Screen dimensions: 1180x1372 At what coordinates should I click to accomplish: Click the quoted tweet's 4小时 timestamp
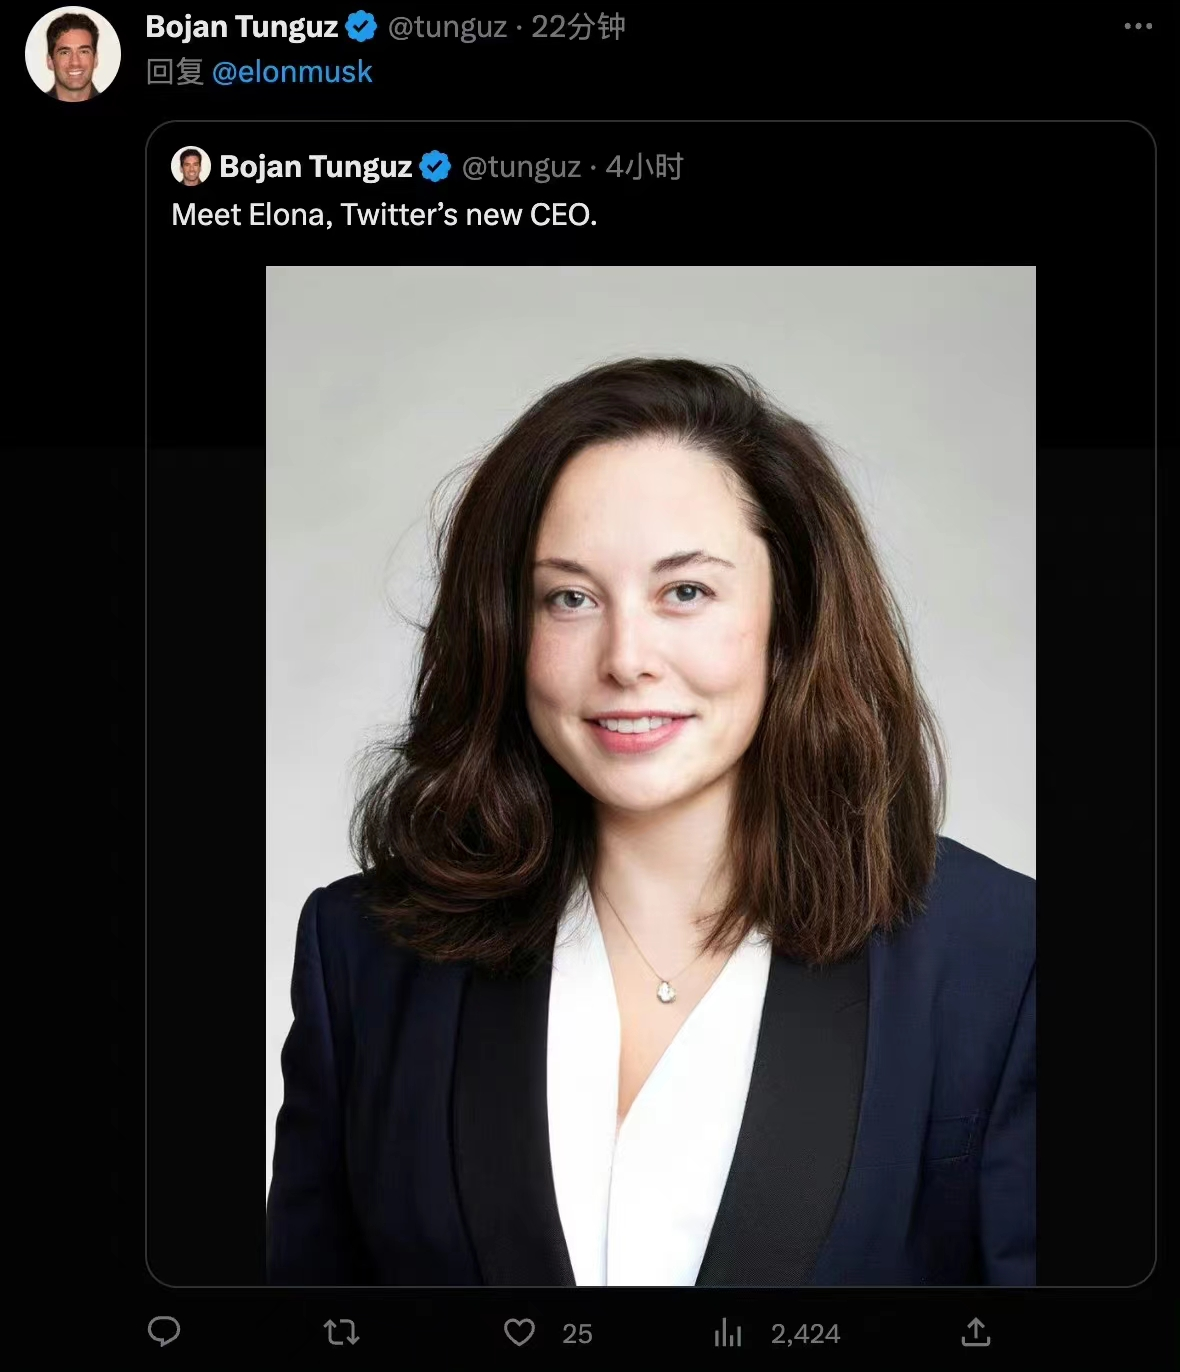coord(644,166)
